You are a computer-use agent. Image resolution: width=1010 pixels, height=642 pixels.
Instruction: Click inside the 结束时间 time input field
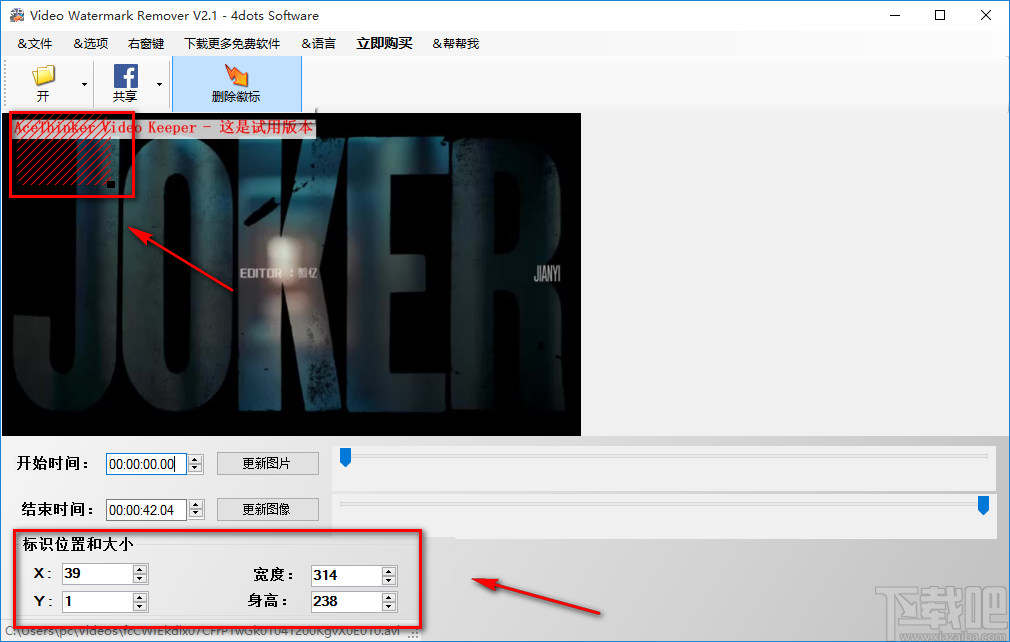point(145,510)
